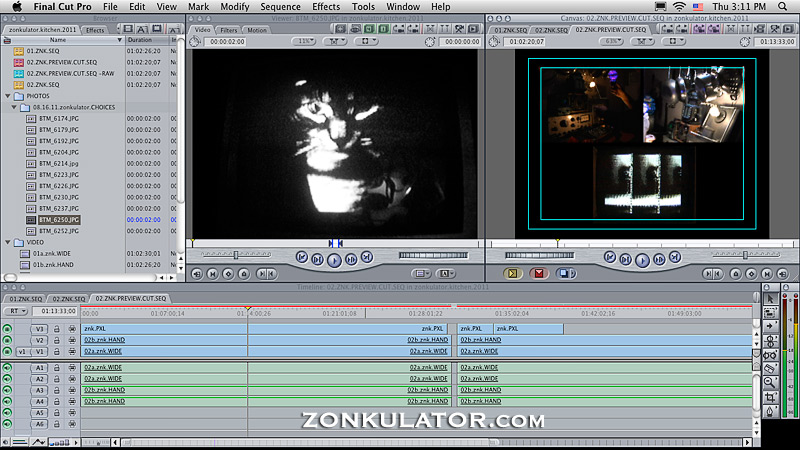Lock the V3 track

[x=57, y=329]
